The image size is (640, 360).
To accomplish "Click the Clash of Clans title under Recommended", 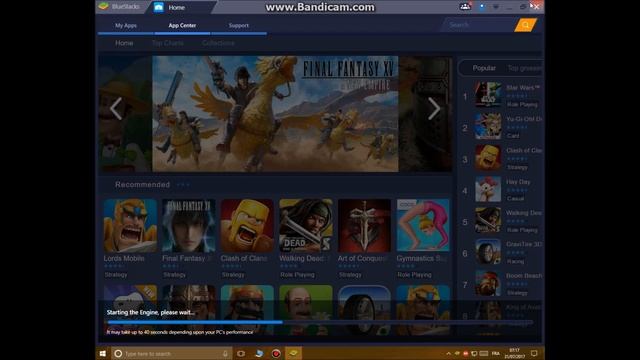I will 244,258.
